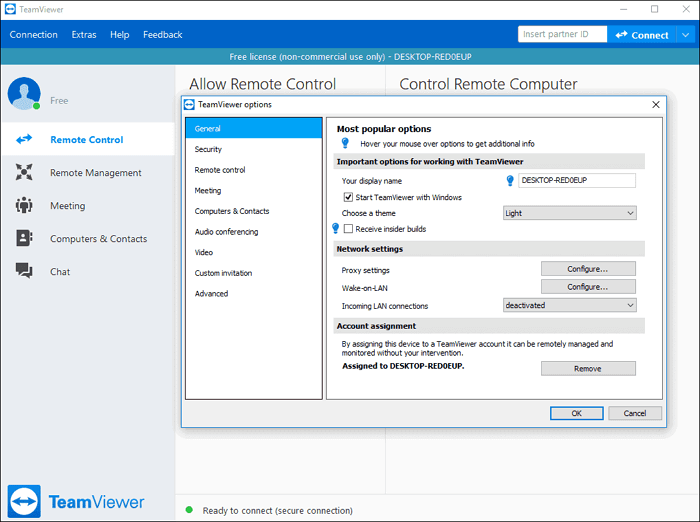Open Chat via its speech bubble icon
Viewport: 700px width, 522px height.
[x=24, y=271]
